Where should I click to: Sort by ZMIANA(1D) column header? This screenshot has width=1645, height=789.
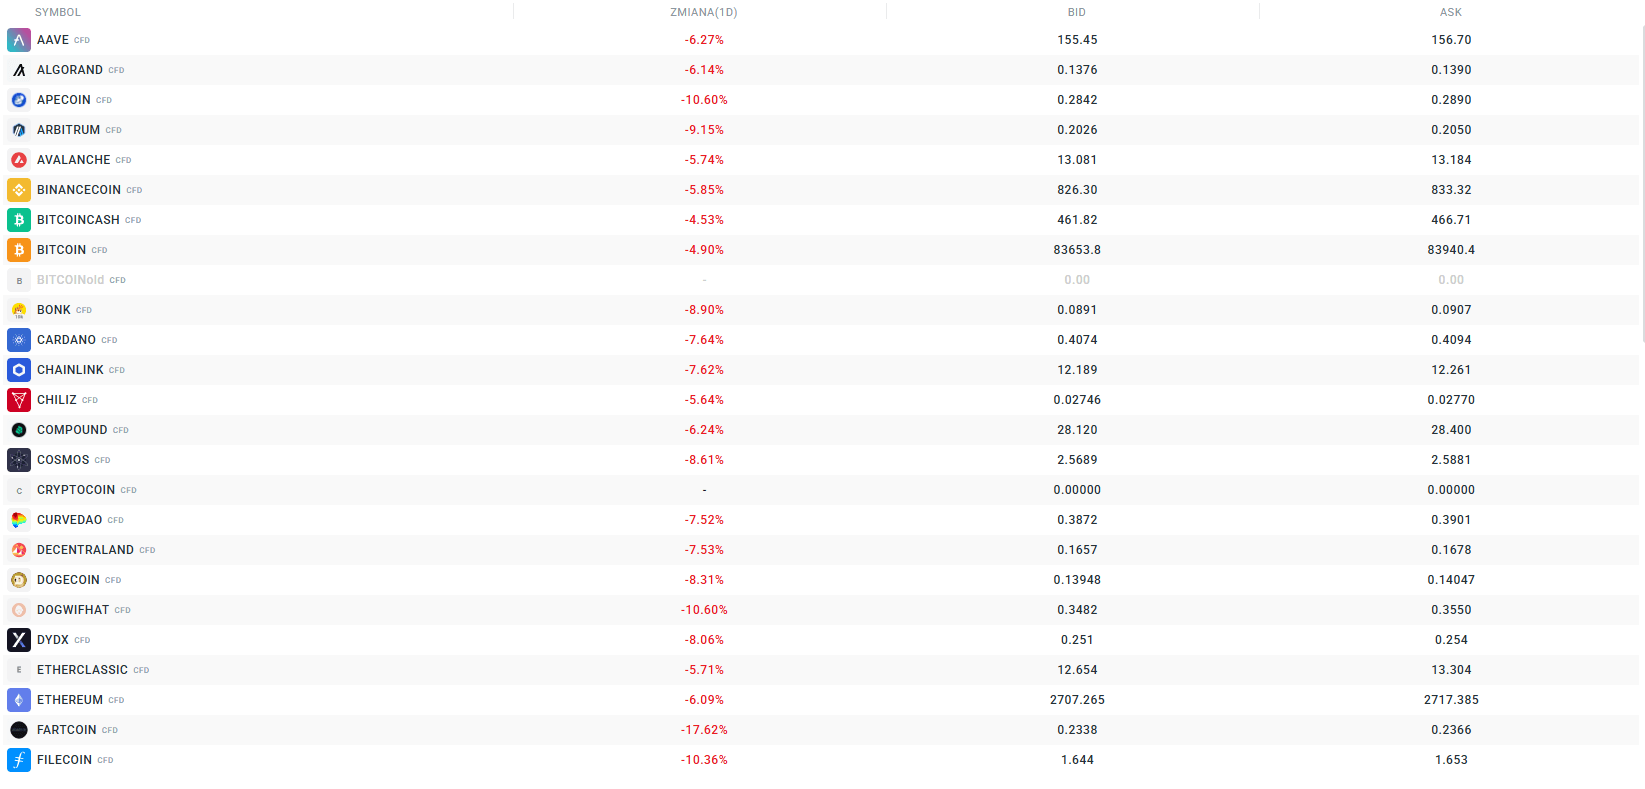click(x=704, y=12)
